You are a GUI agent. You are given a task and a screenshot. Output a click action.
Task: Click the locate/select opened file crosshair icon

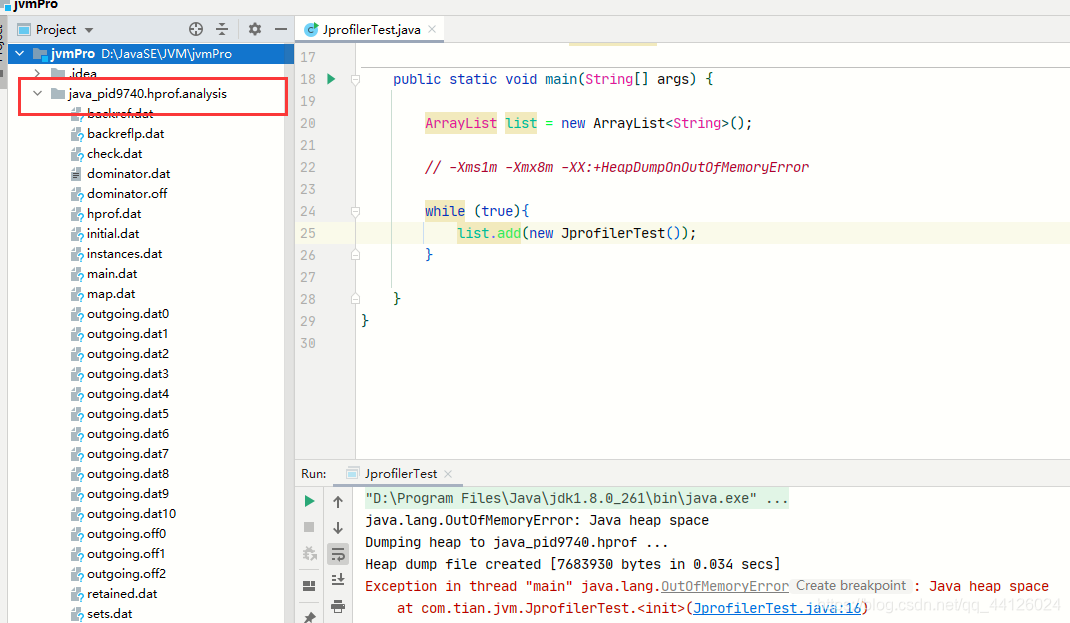point(196,29)
